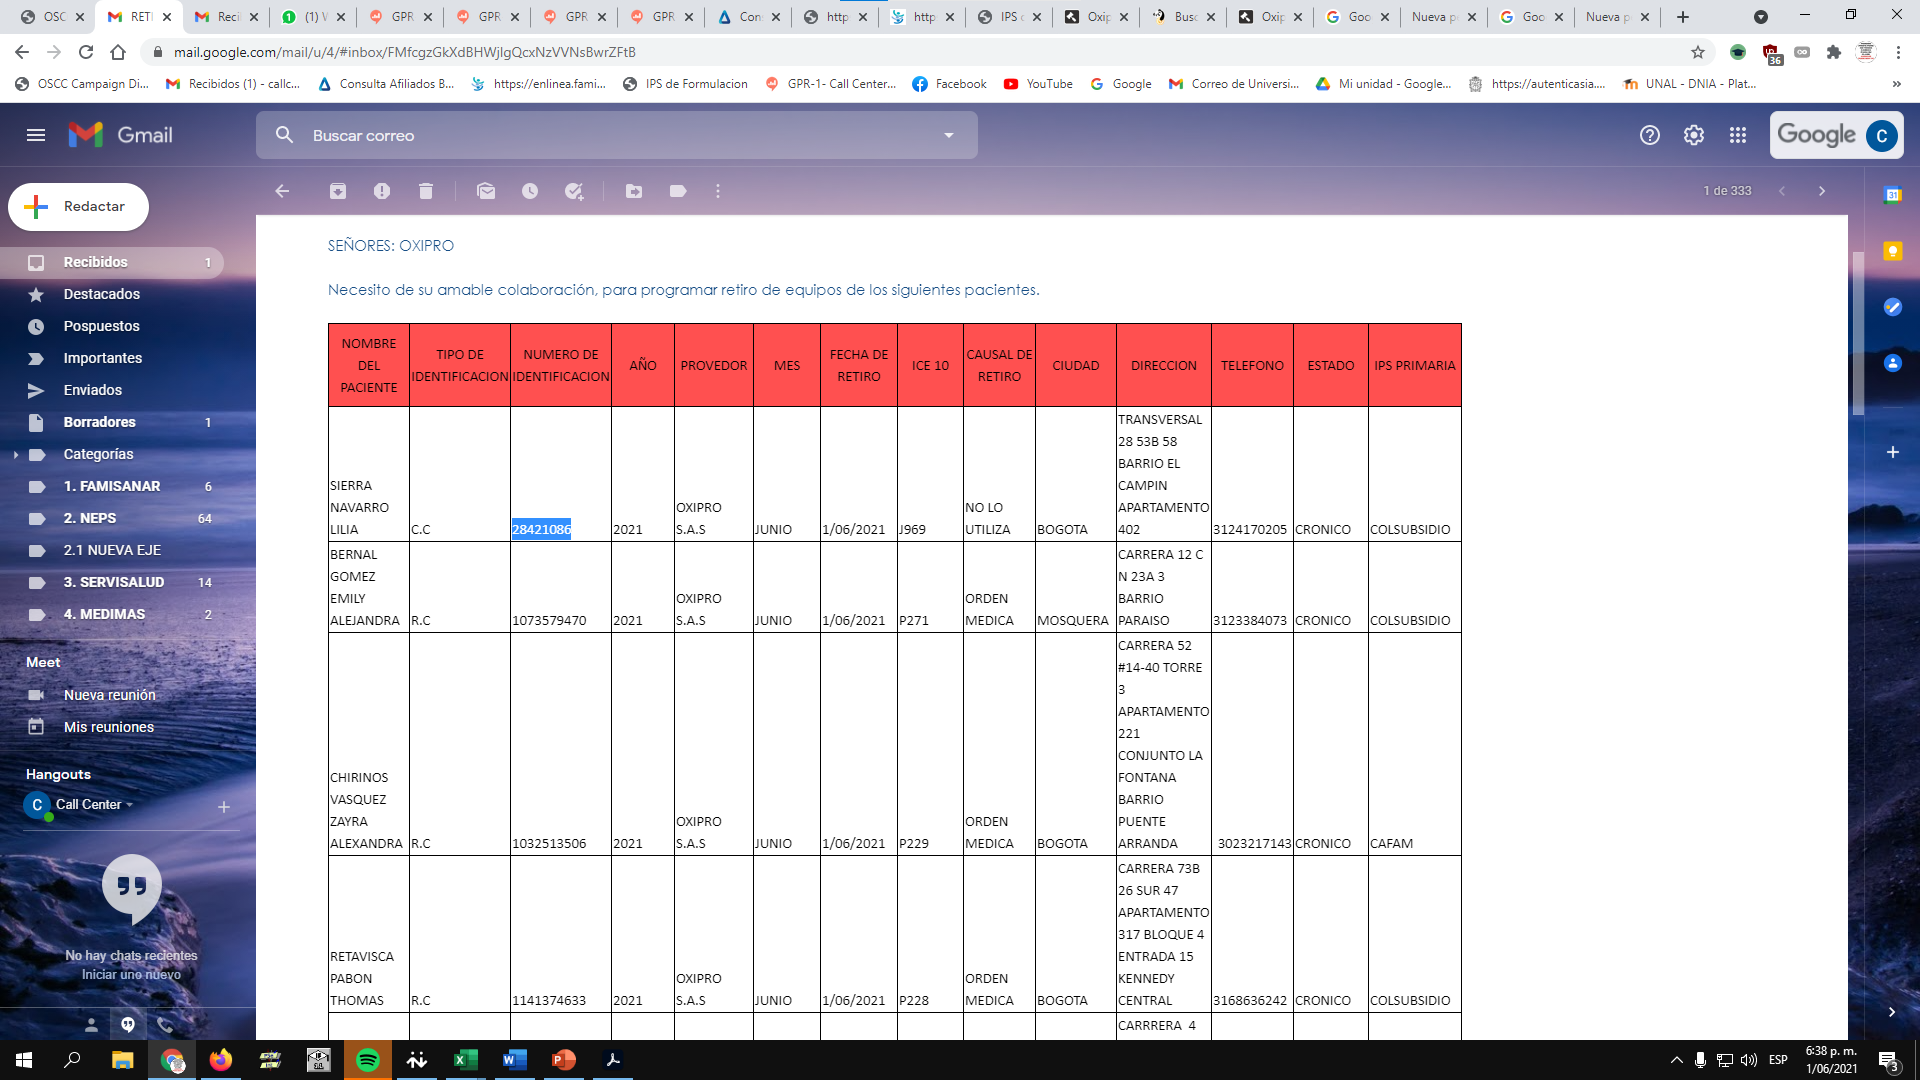Open Google apps grid
The image size is (1920, 1080).
click(1738, 135)
